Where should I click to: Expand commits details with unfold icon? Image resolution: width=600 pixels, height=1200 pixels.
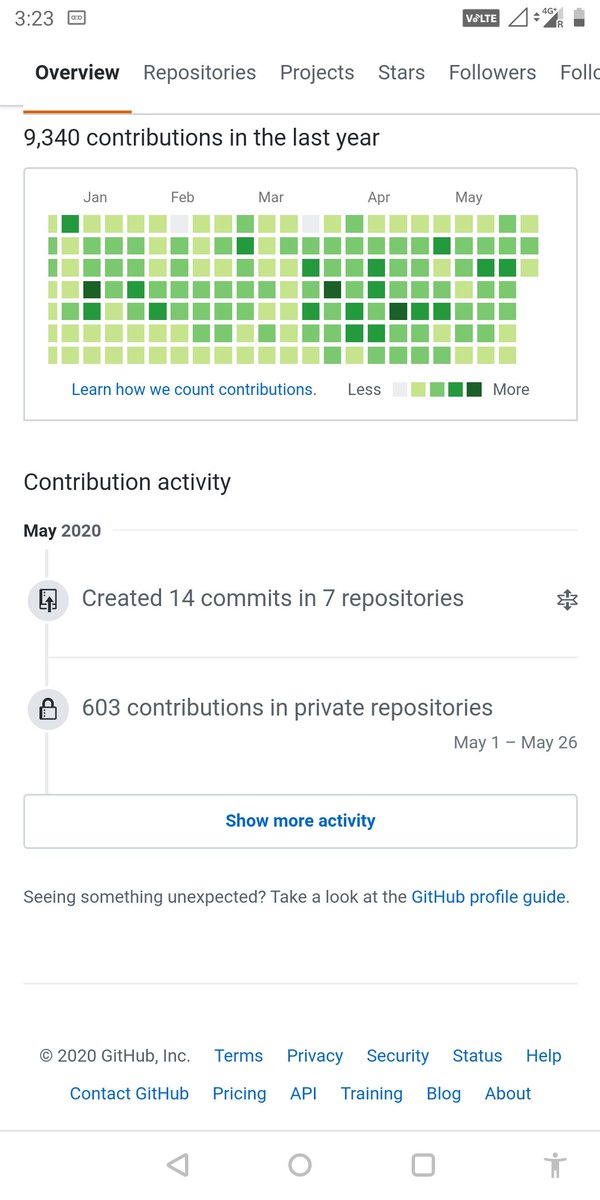point(567,600)
